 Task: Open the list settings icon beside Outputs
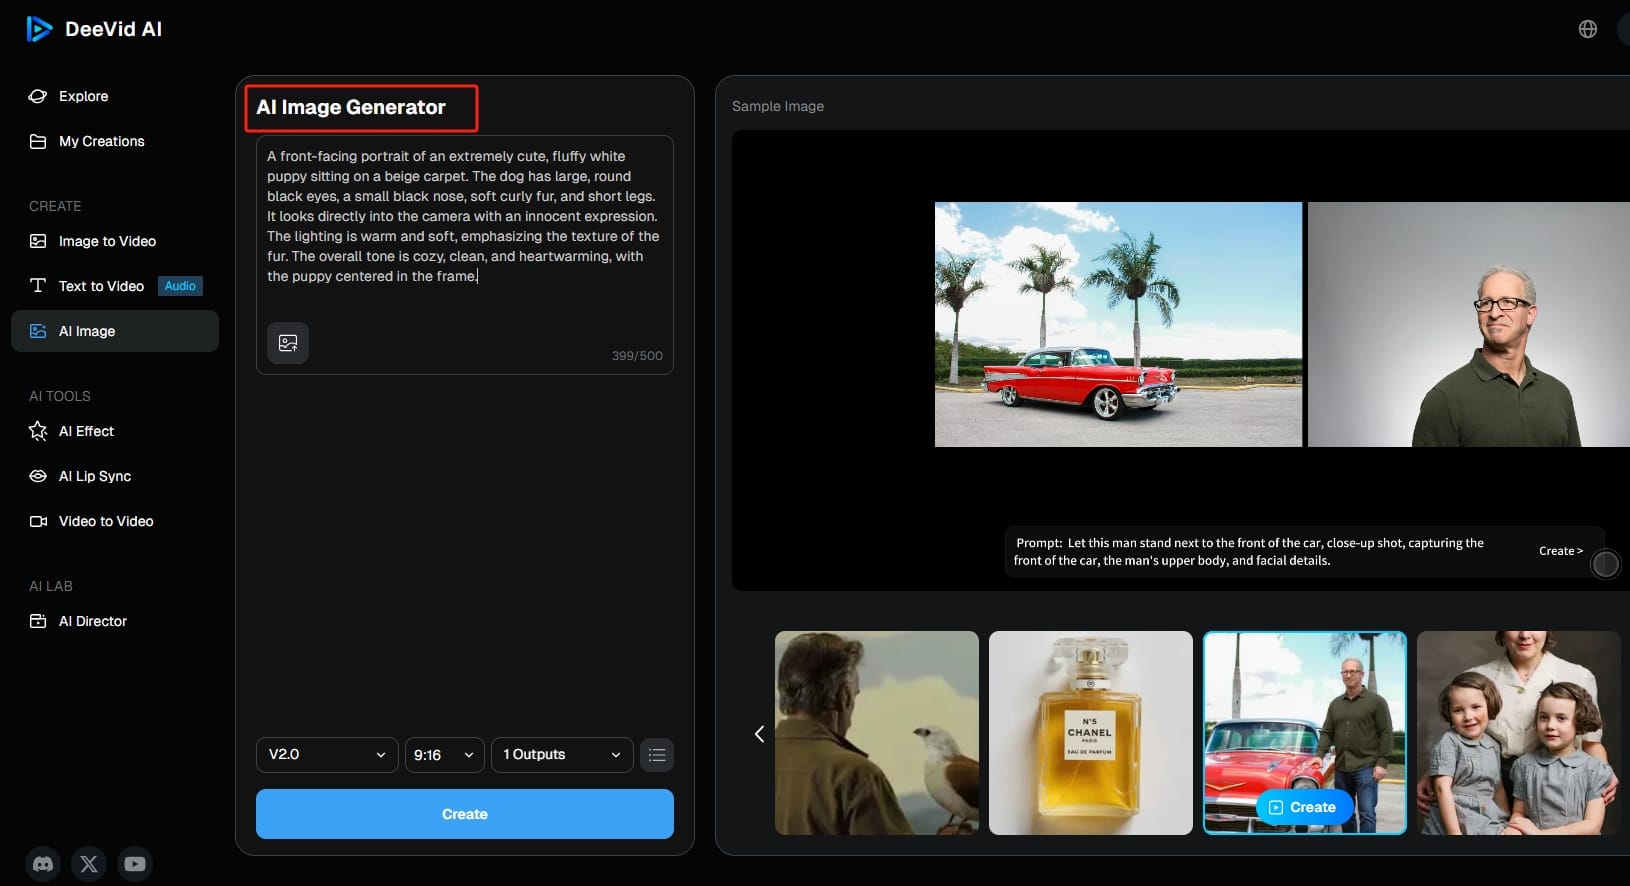point(657,755)
